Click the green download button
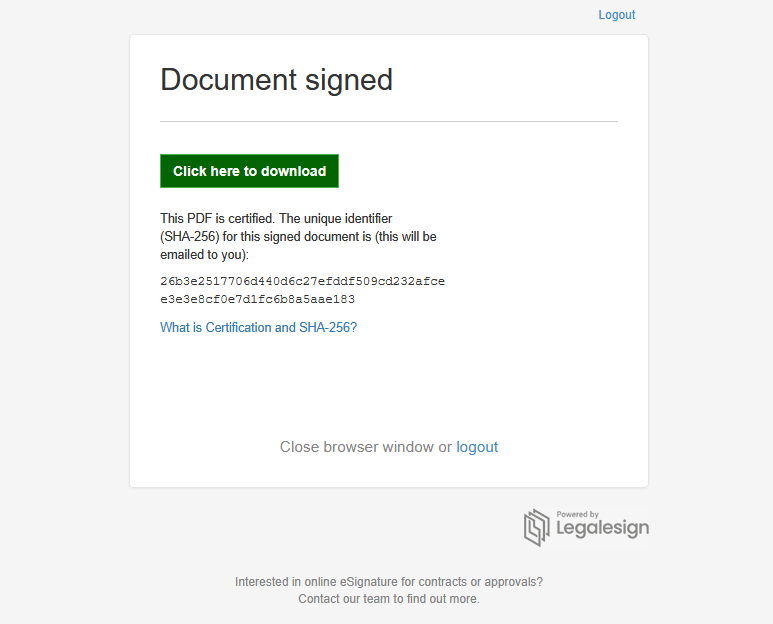Image resolution: width=773 pixels, height=624 pixels. point(249,171)
